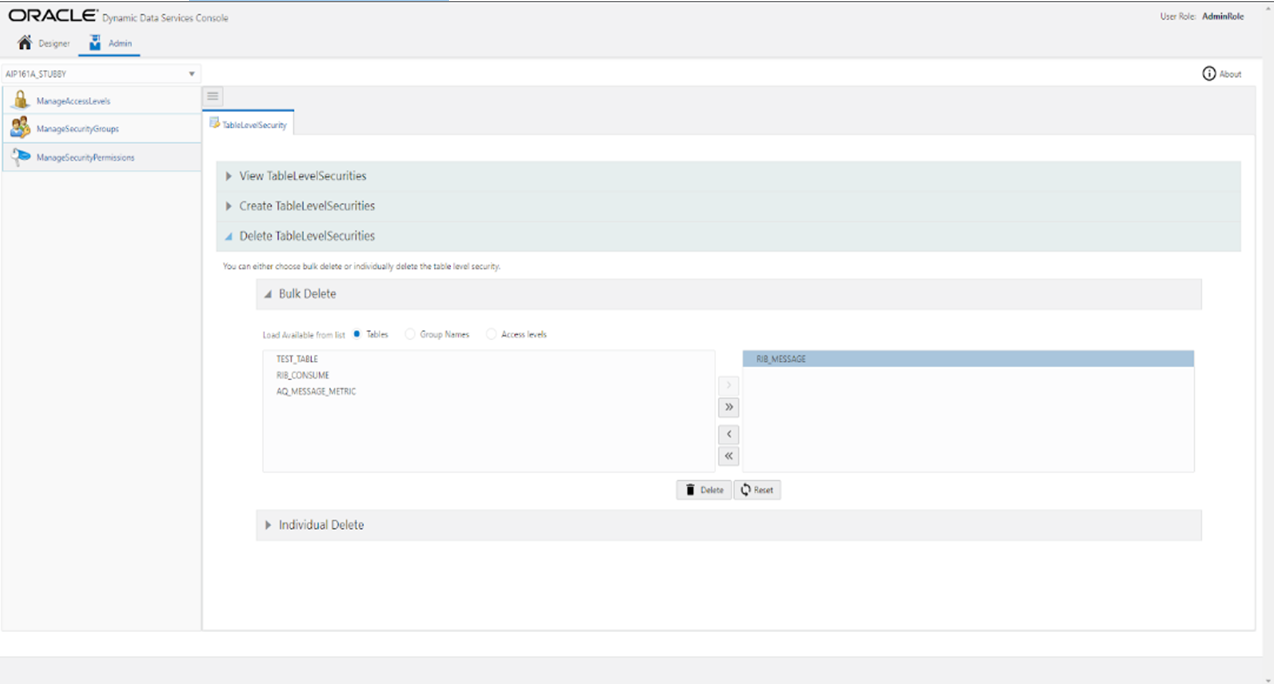Open the hamburger menu above TableLevelSecurity
The image size is (1275, 684).
click(x=212, y=95)
